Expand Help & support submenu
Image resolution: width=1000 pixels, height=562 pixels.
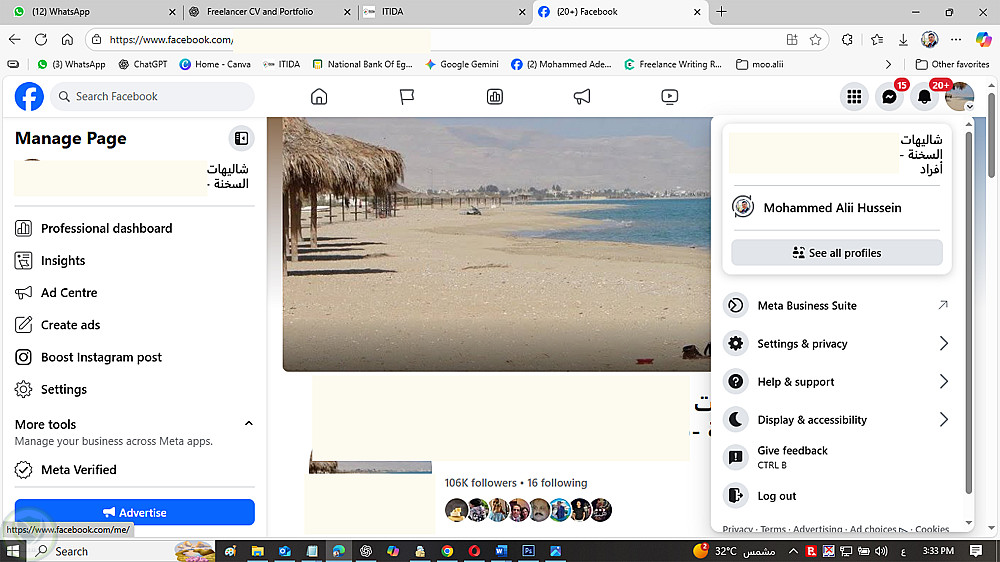(837, 382)
